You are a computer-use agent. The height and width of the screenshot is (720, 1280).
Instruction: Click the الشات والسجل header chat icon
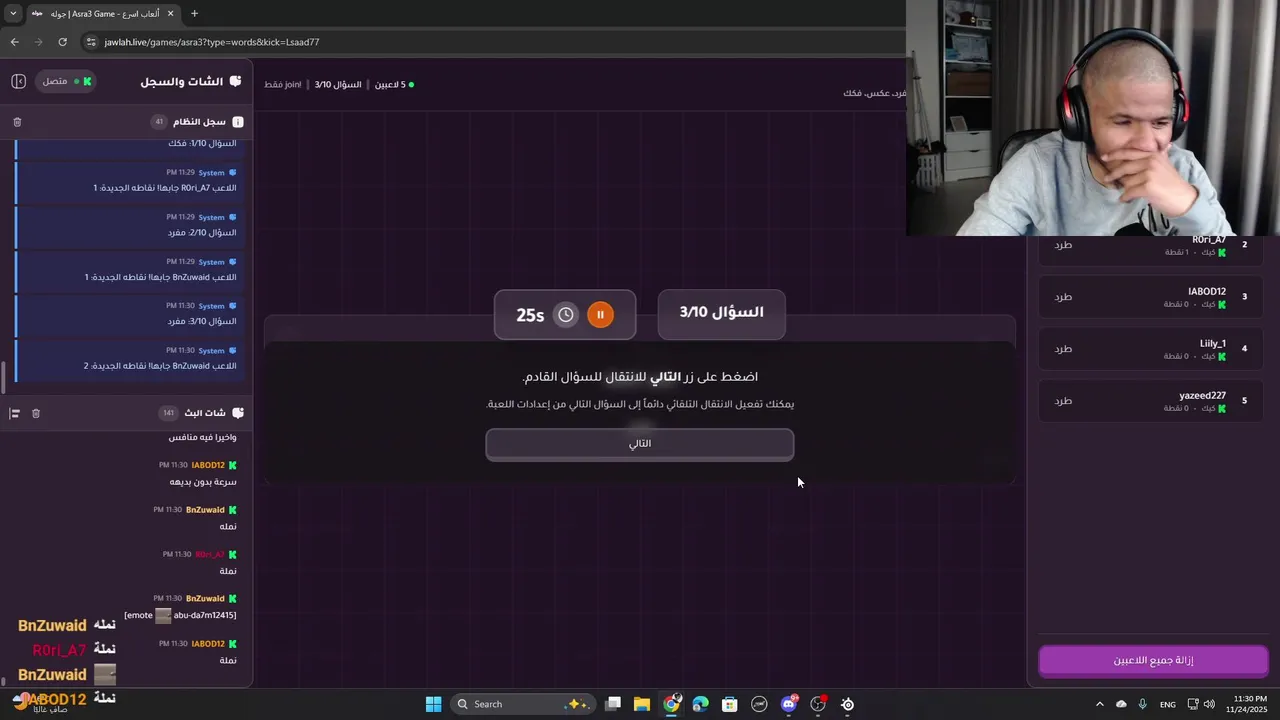tap(236, 81)
